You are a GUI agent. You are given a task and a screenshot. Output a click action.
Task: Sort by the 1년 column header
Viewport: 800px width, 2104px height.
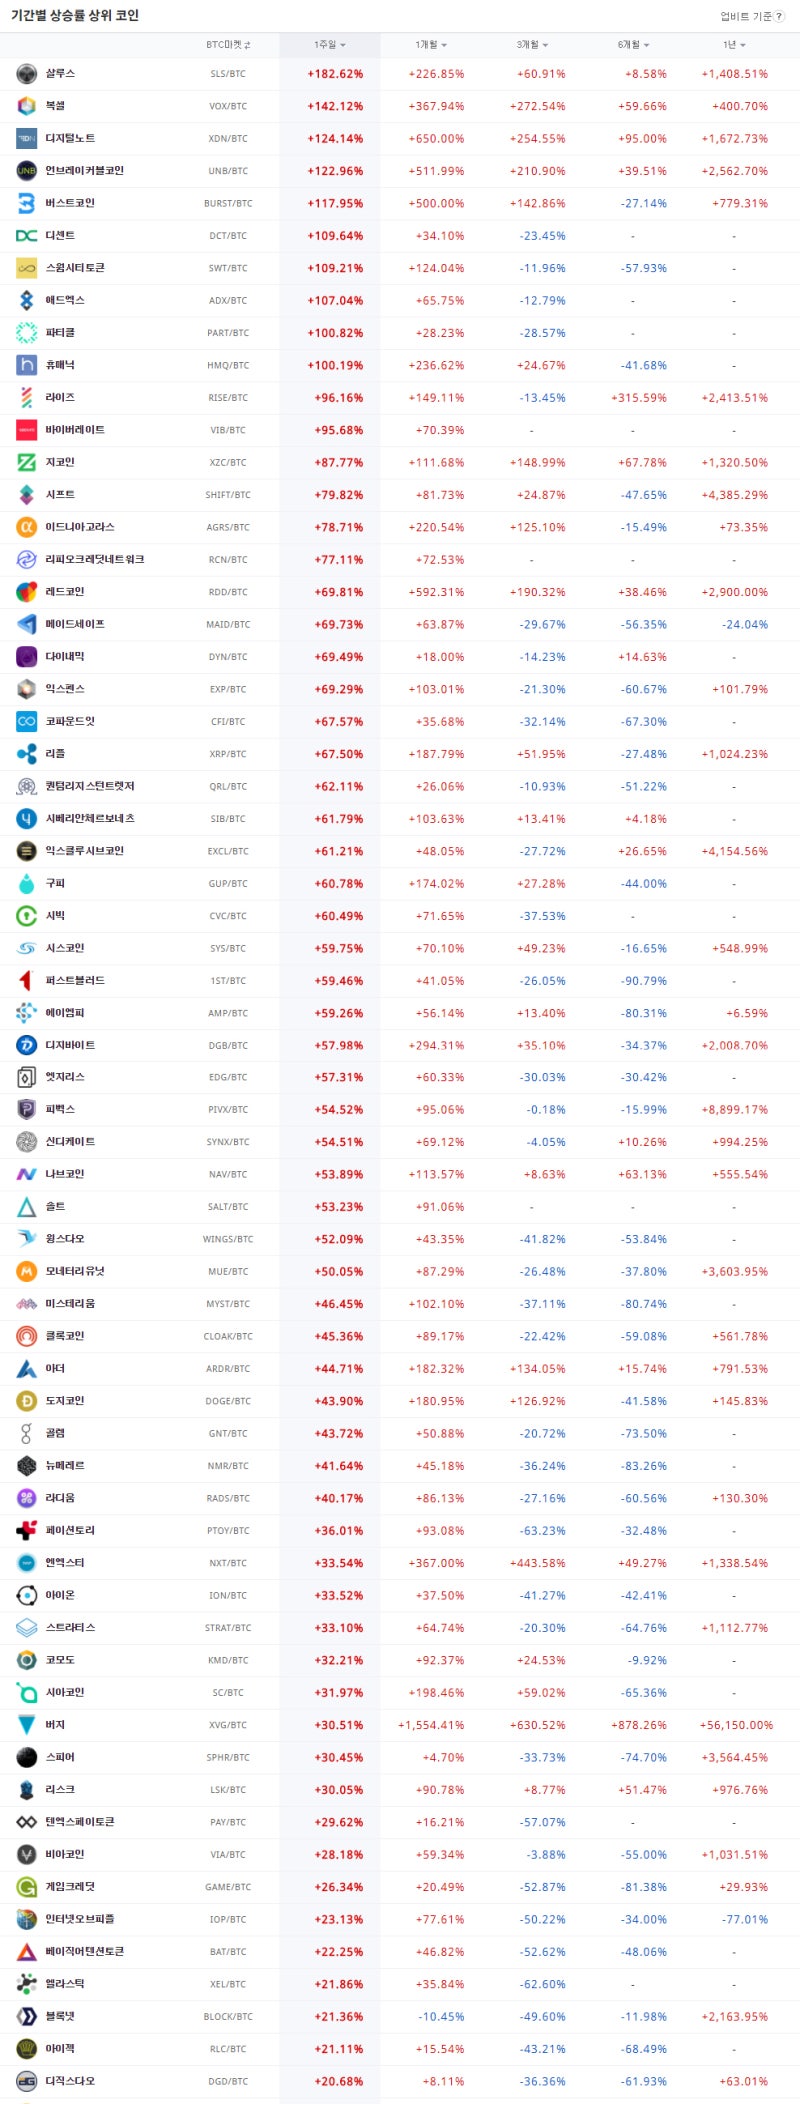tap(734, 45)
